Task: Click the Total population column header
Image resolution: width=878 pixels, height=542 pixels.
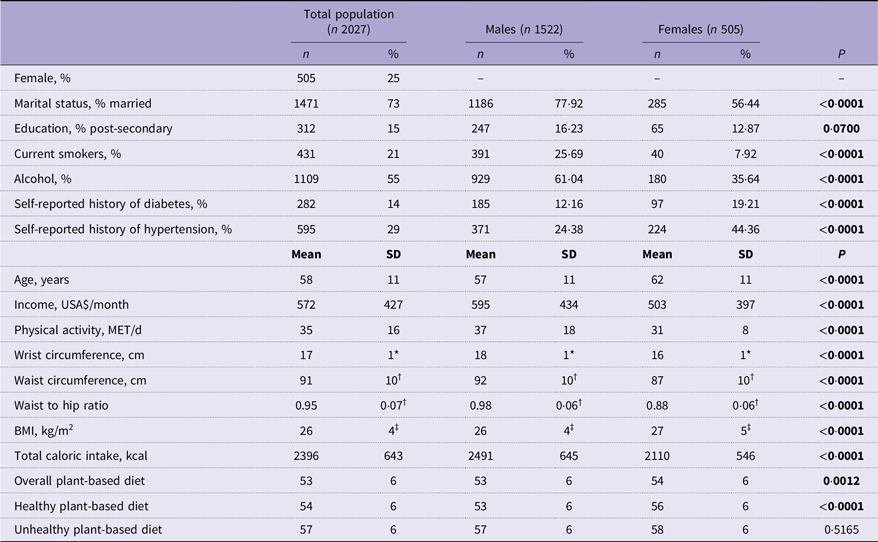Action: [348, 22]
